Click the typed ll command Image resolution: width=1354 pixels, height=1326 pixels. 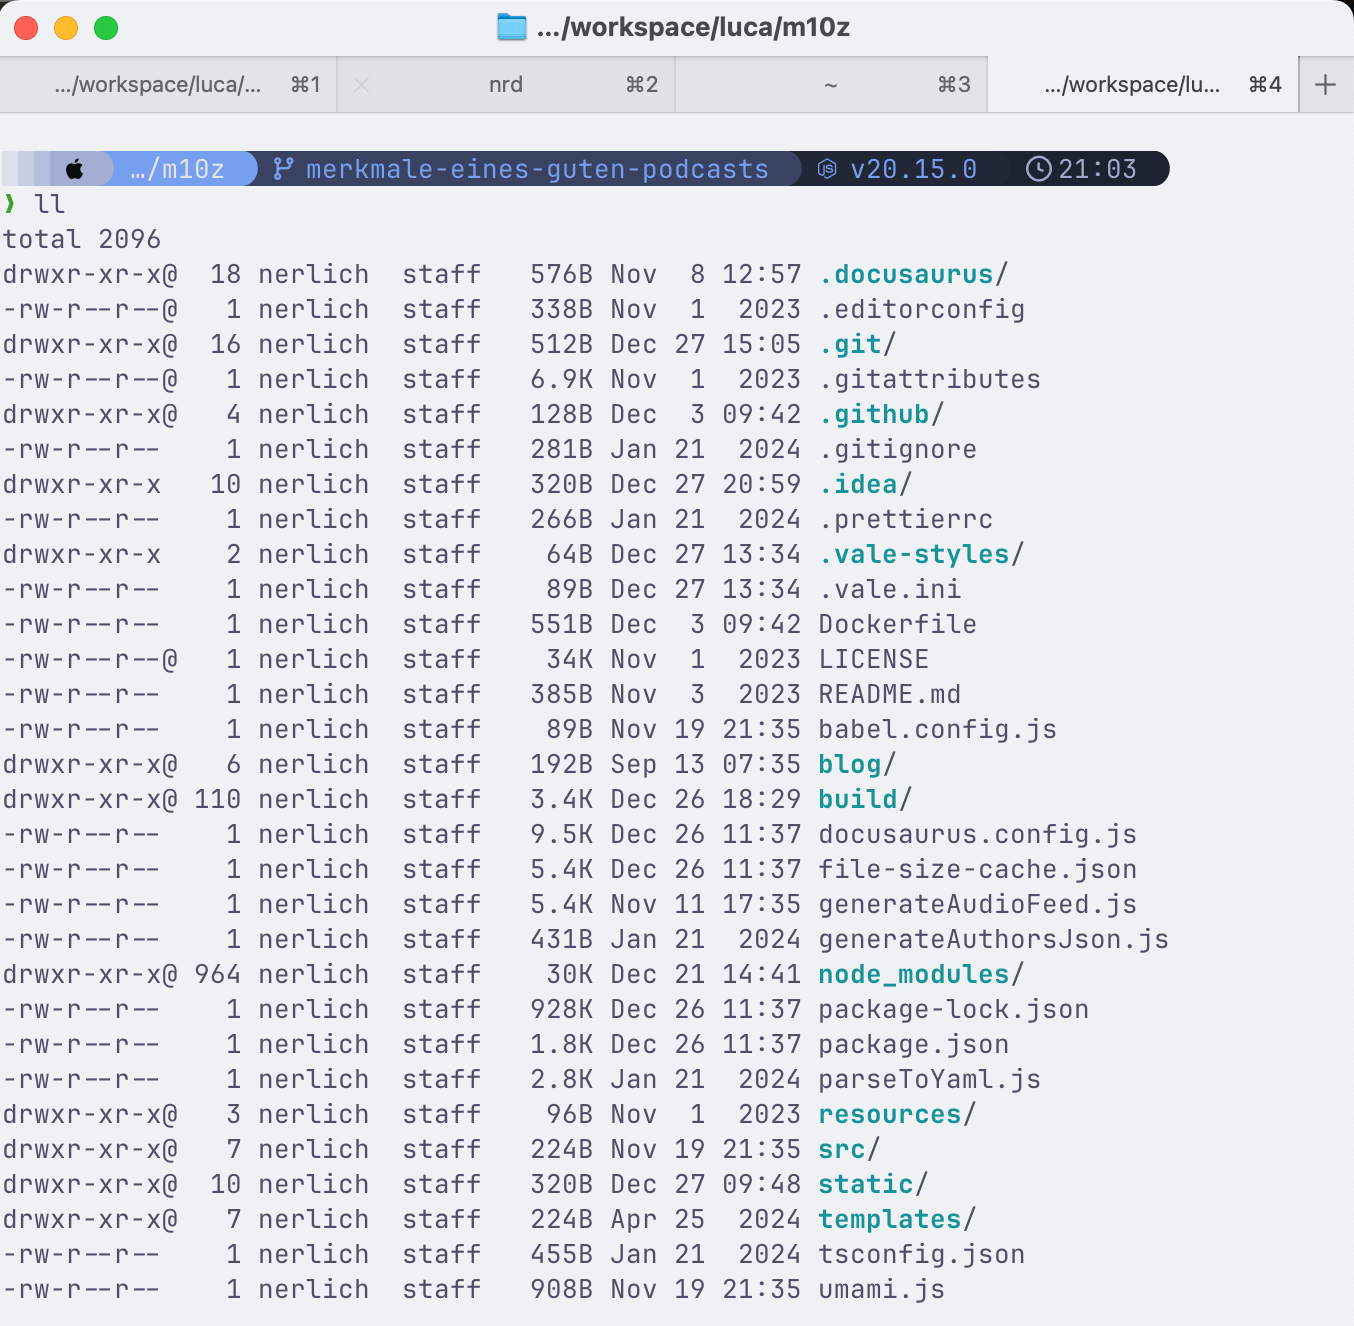click(50, 204)
